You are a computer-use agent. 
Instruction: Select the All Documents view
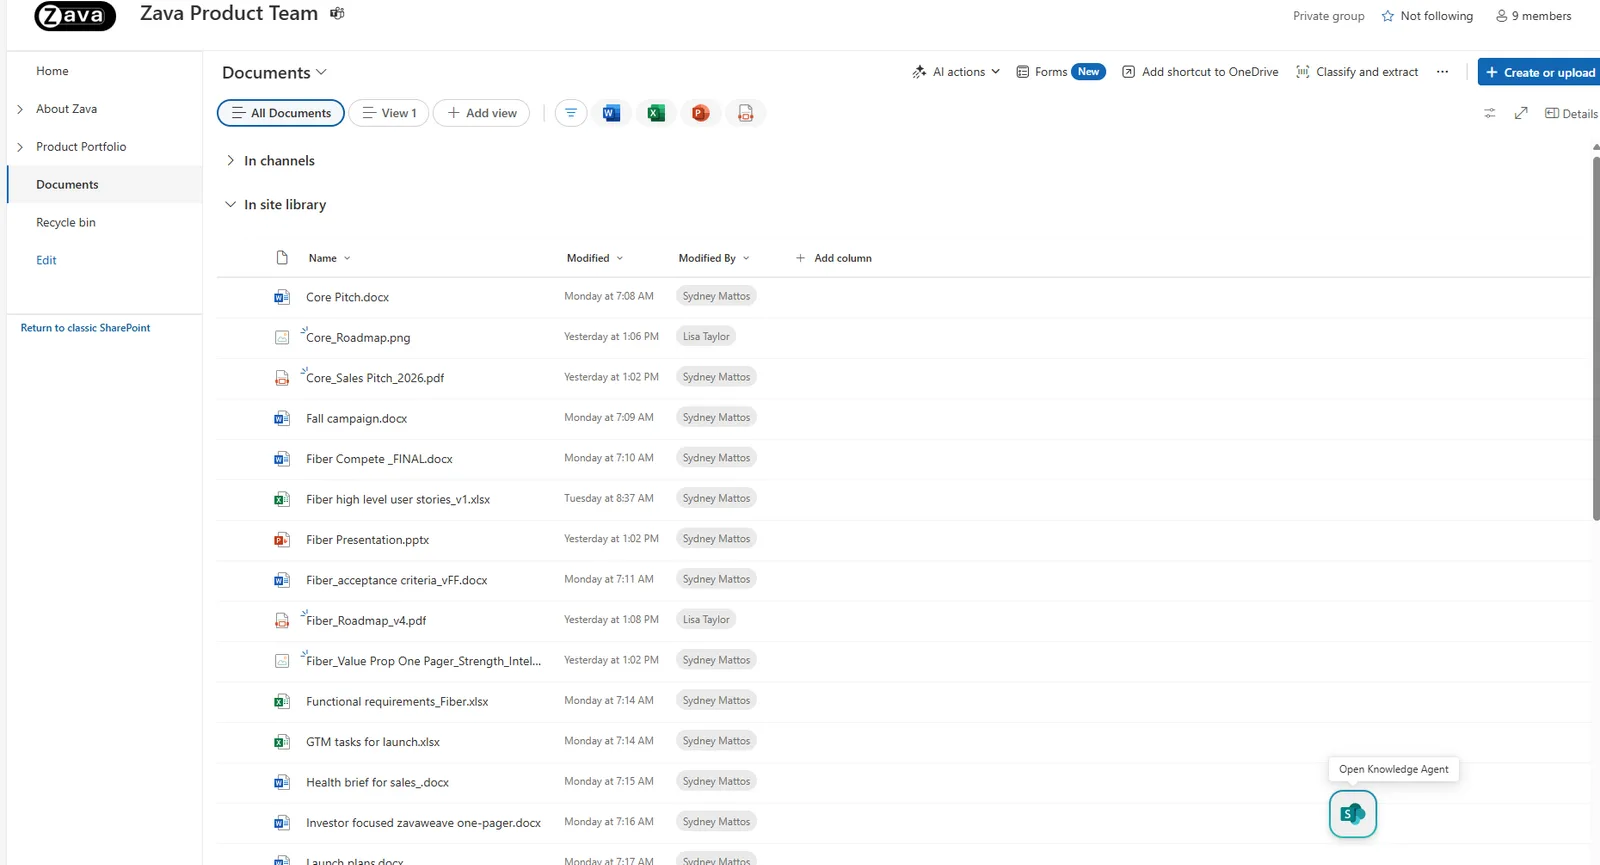click(281, 113)
